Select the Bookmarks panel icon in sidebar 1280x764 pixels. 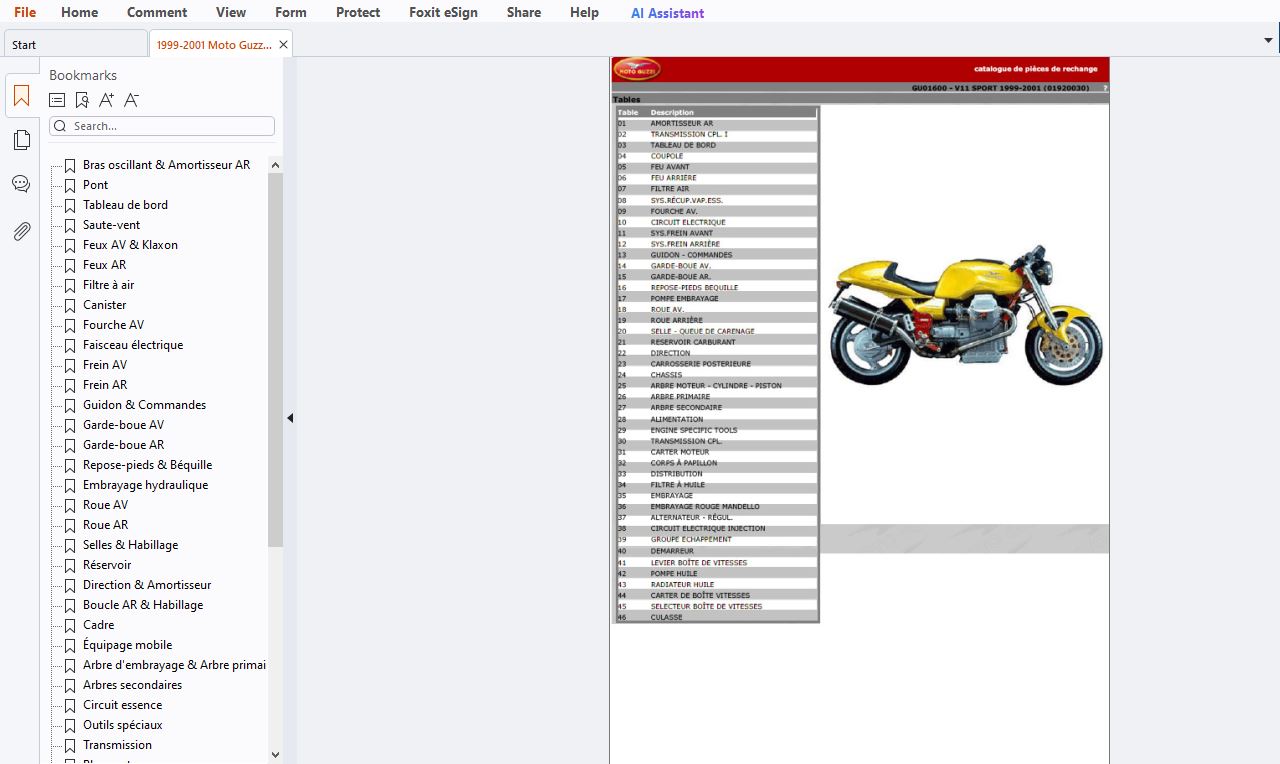pos(21,97)
